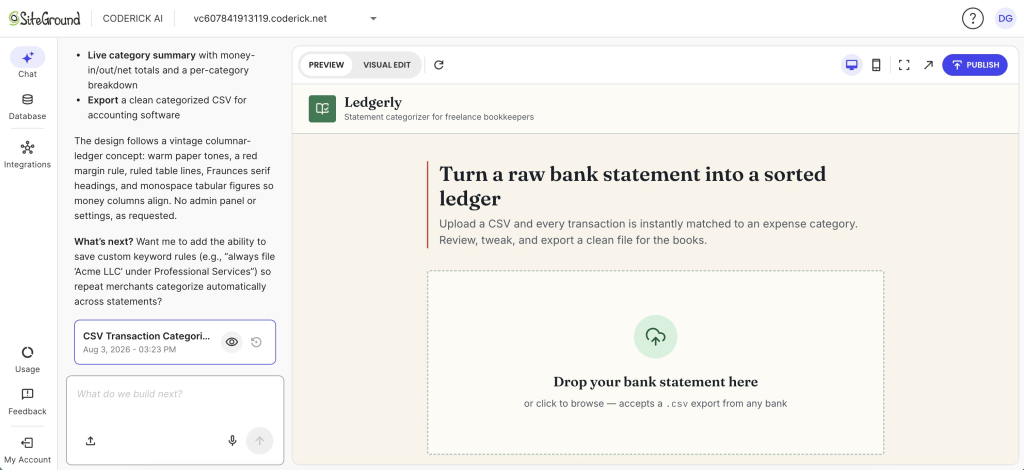1024x470 pixels.
Task: Start voice input with the microphone
Action: [x=232, y=441]
